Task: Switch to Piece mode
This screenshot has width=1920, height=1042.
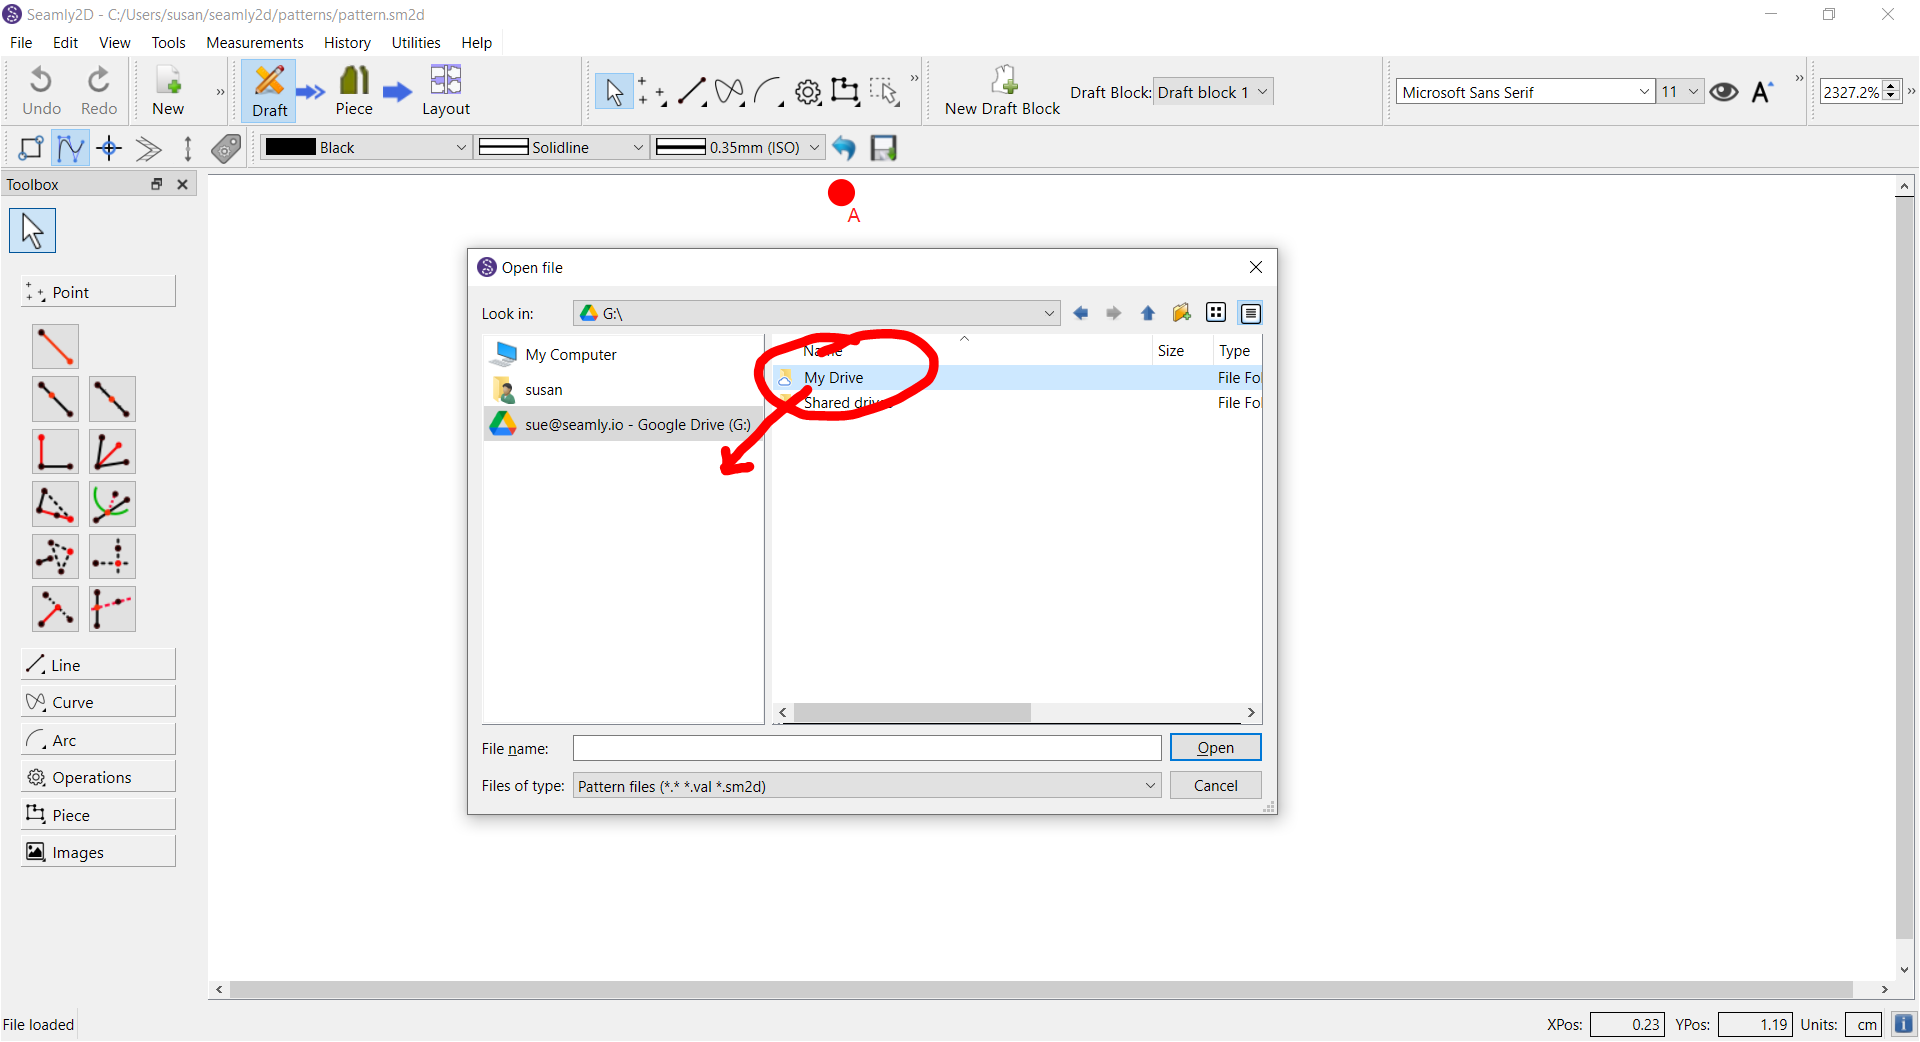Action: (354, 81)
